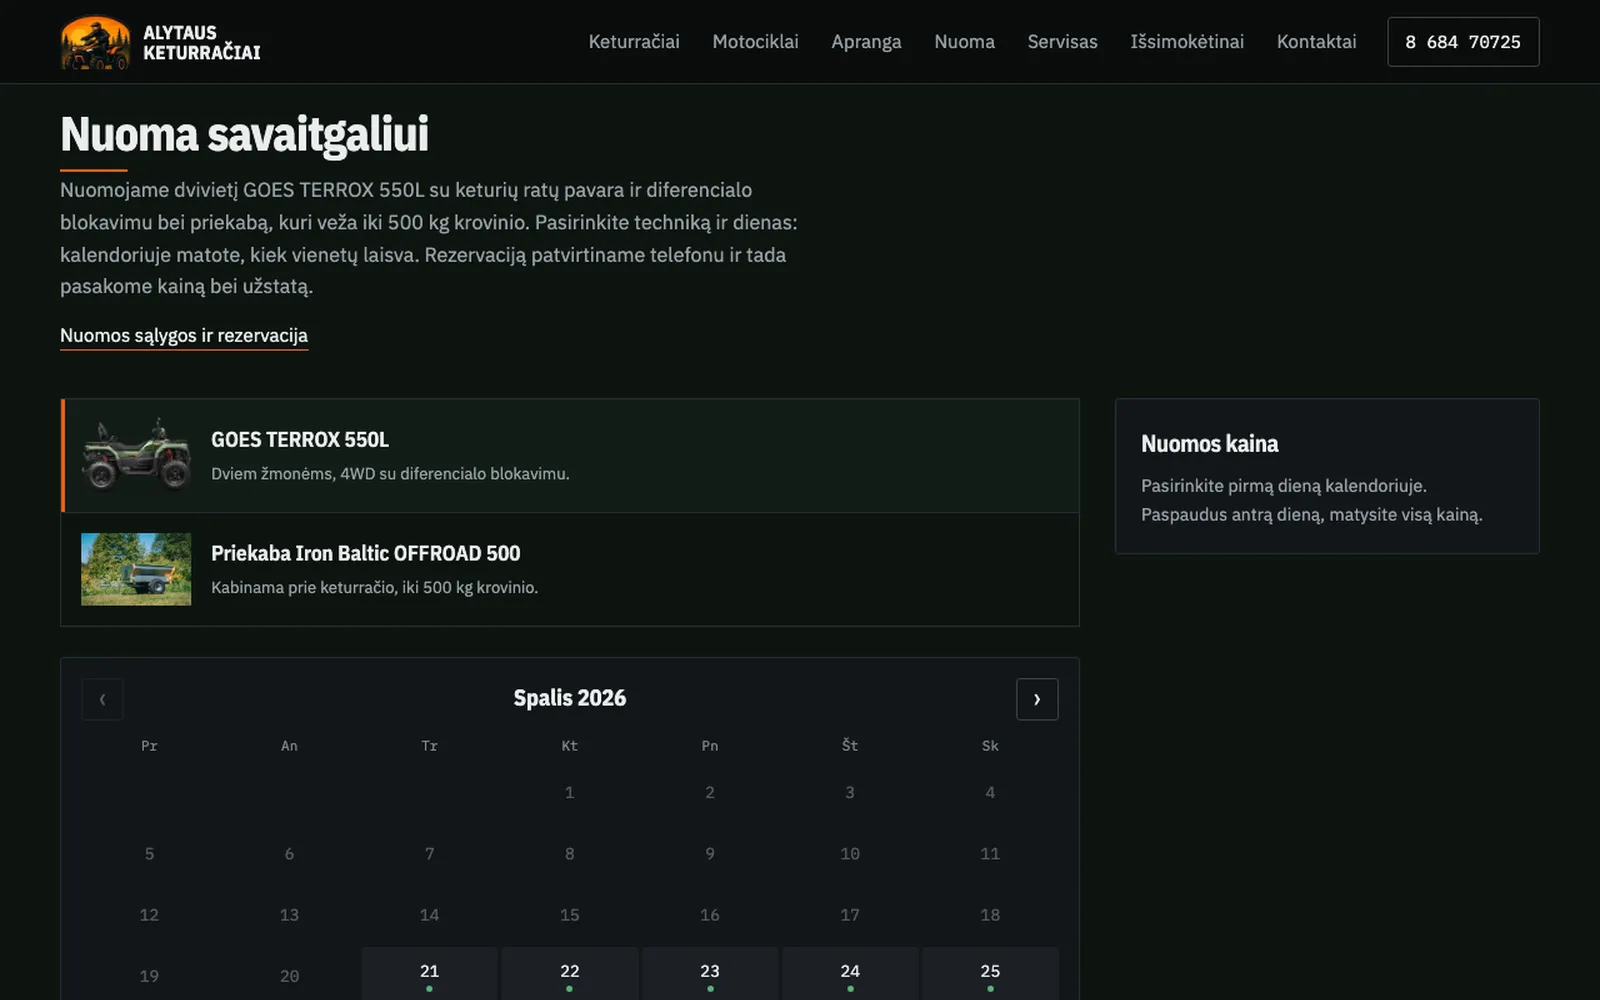1600x1000 pixels.
Task: Click the Spalis 2026 month heading
Action: coord(570,698)
